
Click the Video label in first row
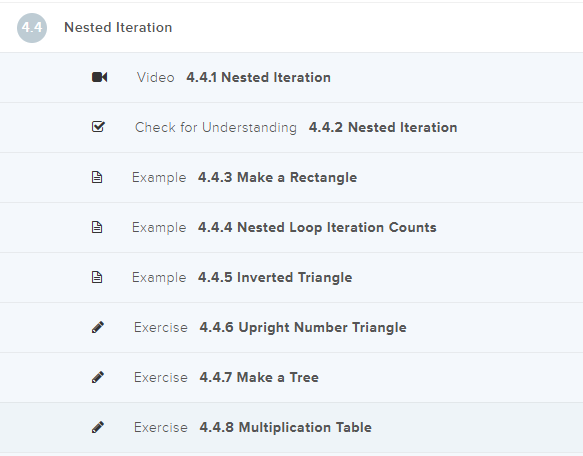tap(155, 77)
